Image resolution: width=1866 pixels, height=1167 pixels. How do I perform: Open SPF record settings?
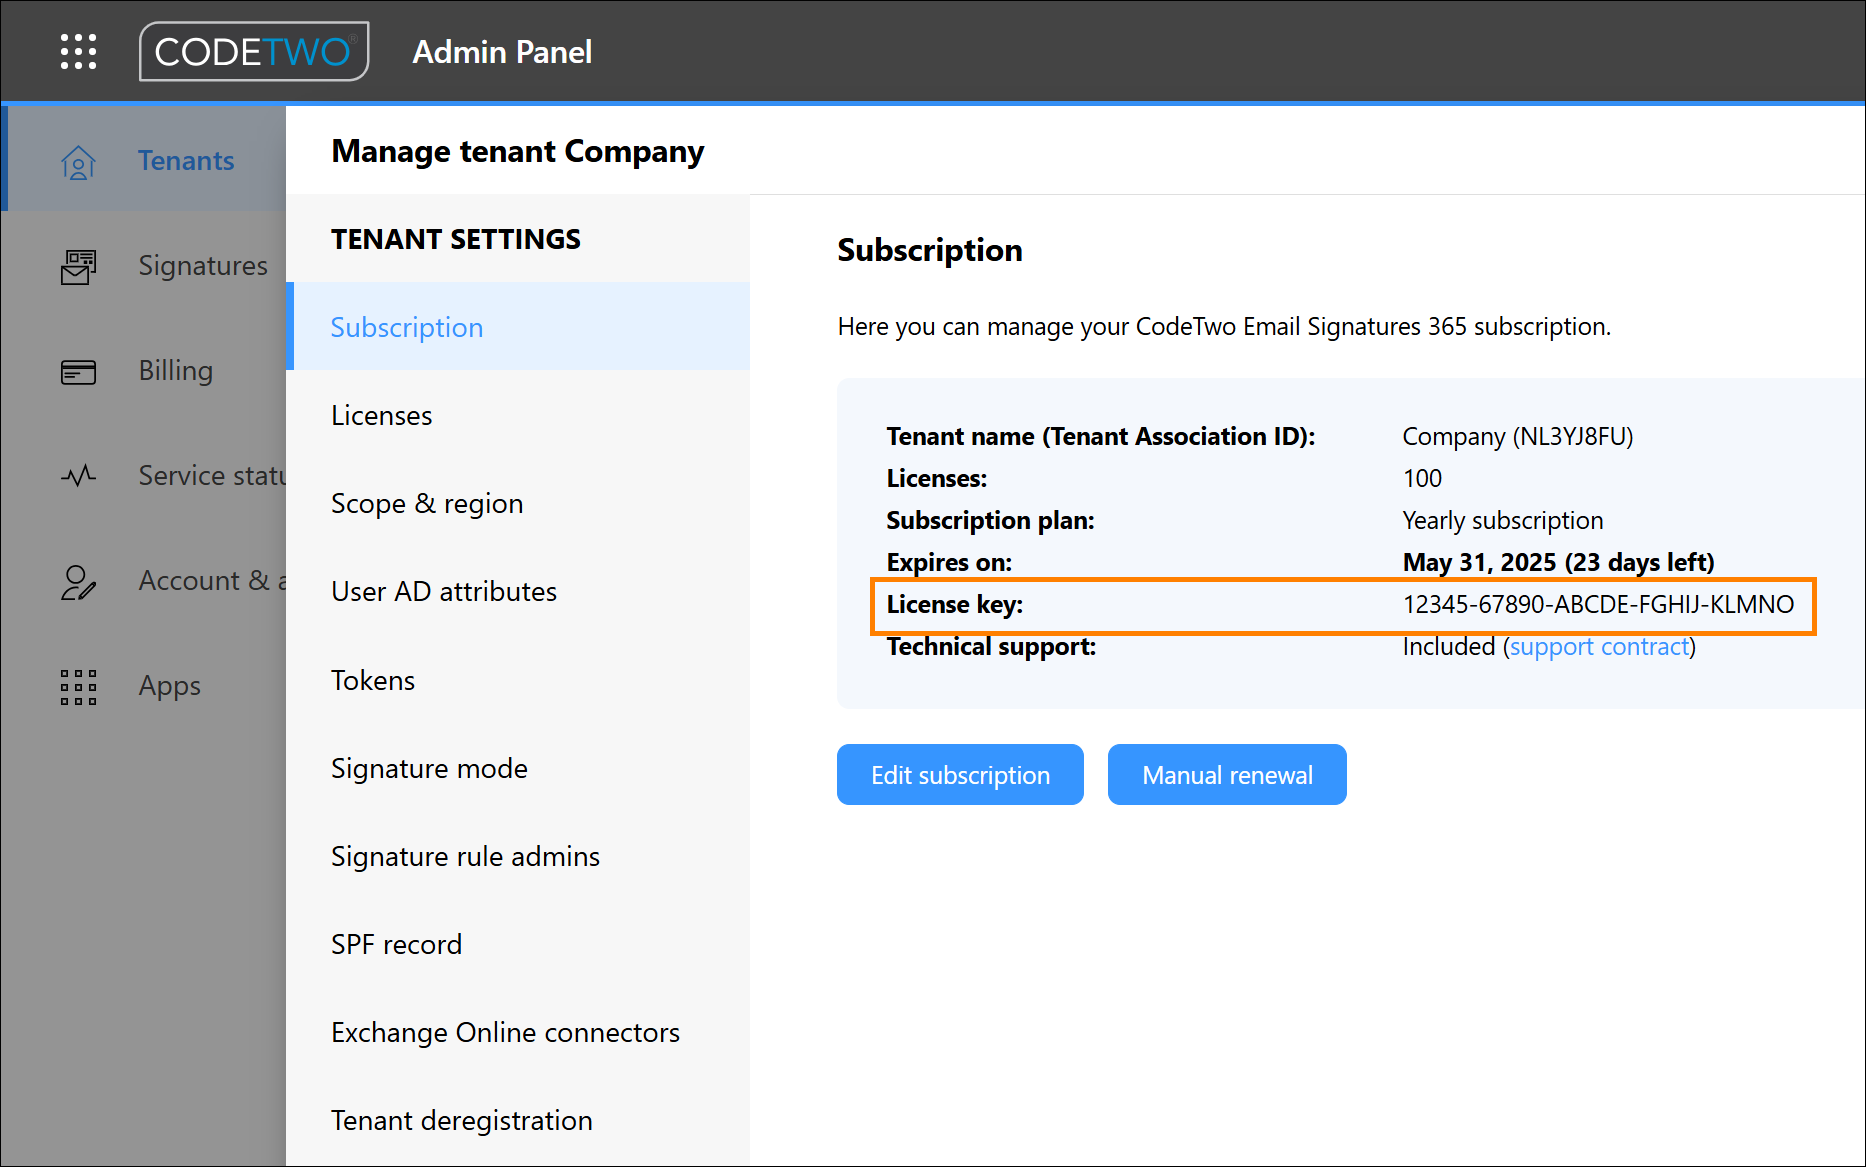[x=518, y=944]
